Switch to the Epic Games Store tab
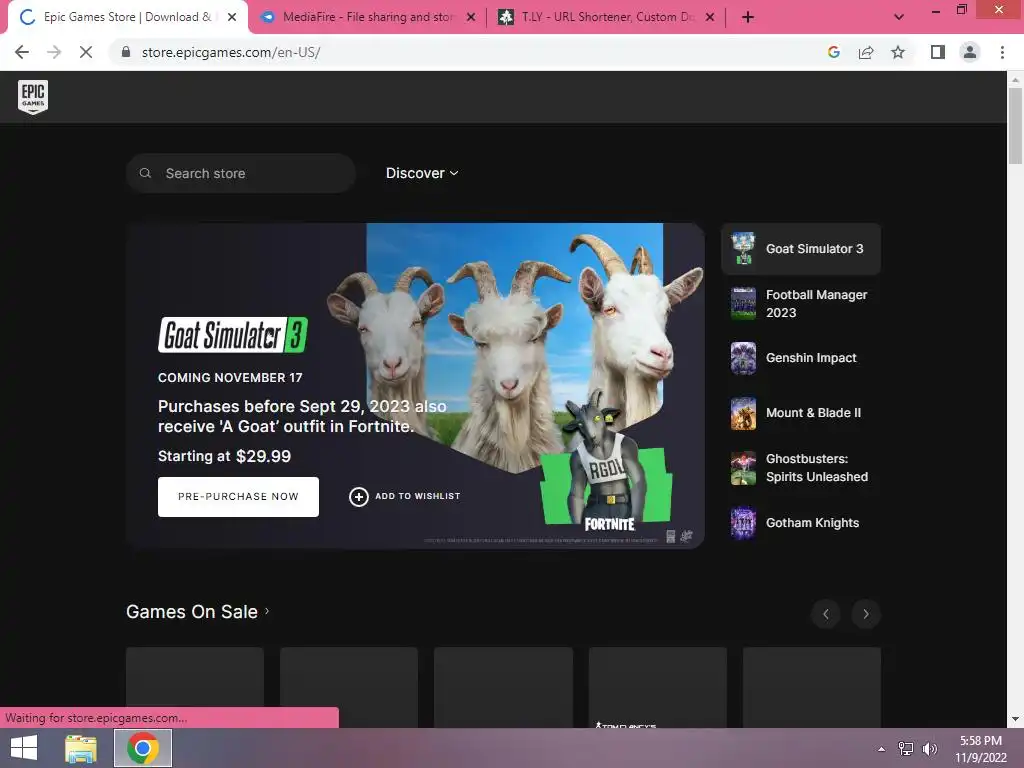 click(x=127, y=17)
